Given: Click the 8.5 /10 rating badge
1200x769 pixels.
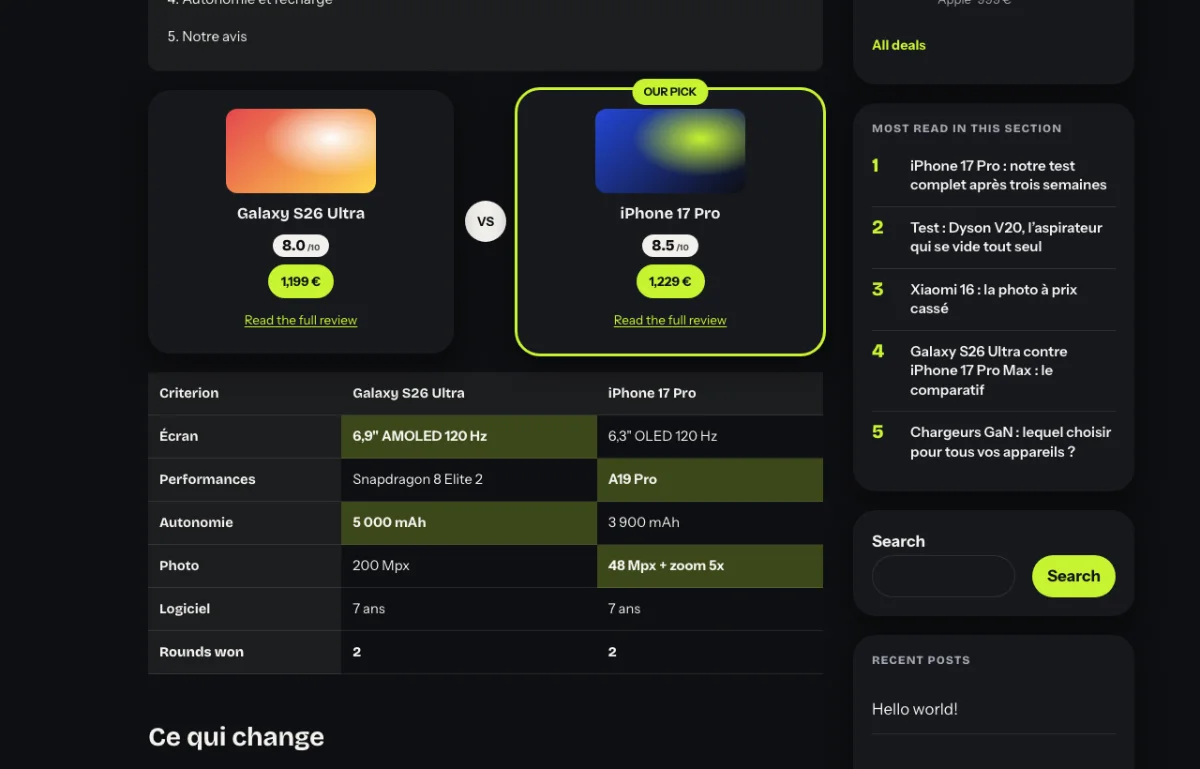Looking at the screenshot, I should point(670,246).
